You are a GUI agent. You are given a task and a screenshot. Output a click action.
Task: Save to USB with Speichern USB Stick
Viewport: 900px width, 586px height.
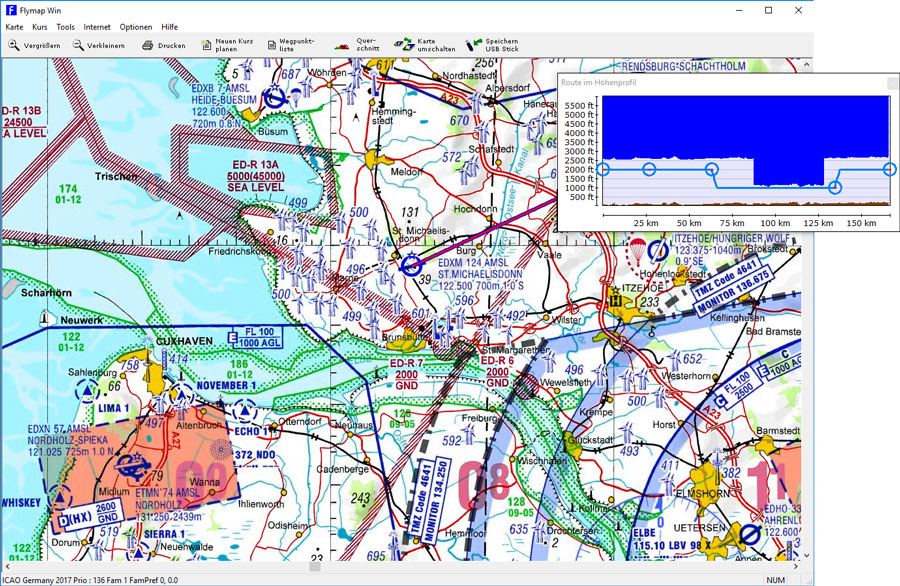[x=492, y=45]
